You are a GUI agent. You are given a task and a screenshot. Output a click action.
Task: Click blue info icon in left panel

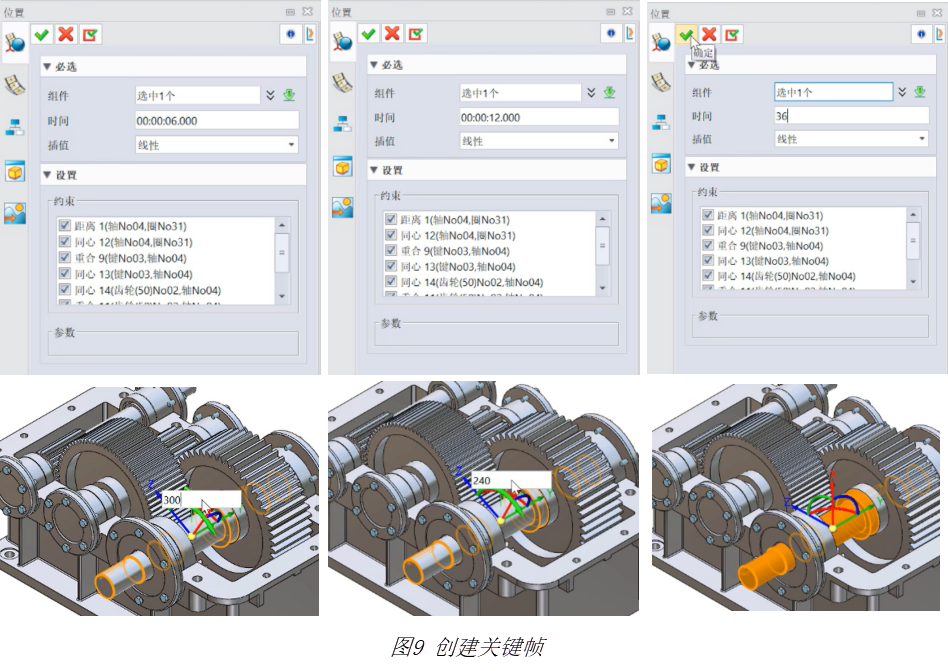[x=290, y=35]
